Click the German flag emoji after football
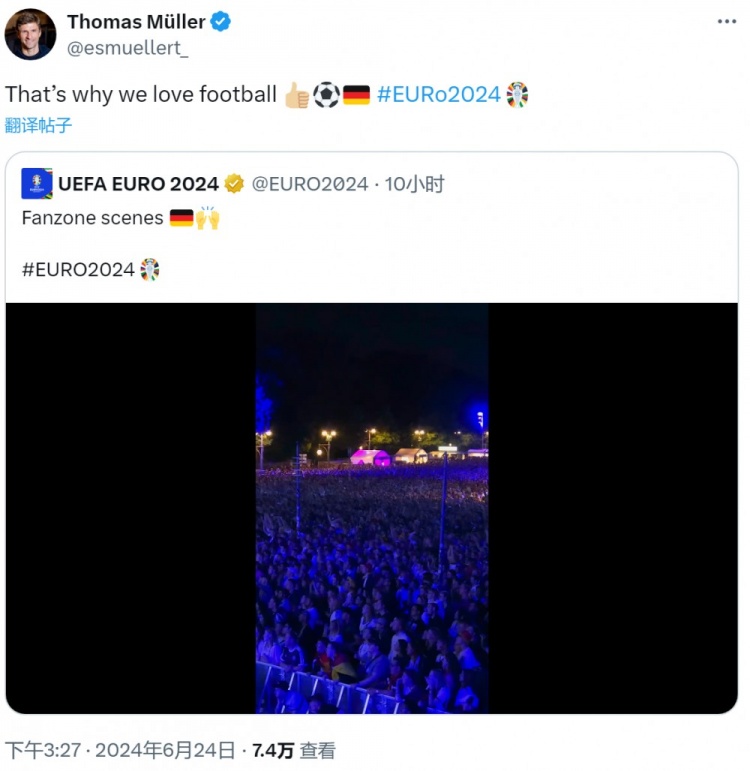 [356, 94]
